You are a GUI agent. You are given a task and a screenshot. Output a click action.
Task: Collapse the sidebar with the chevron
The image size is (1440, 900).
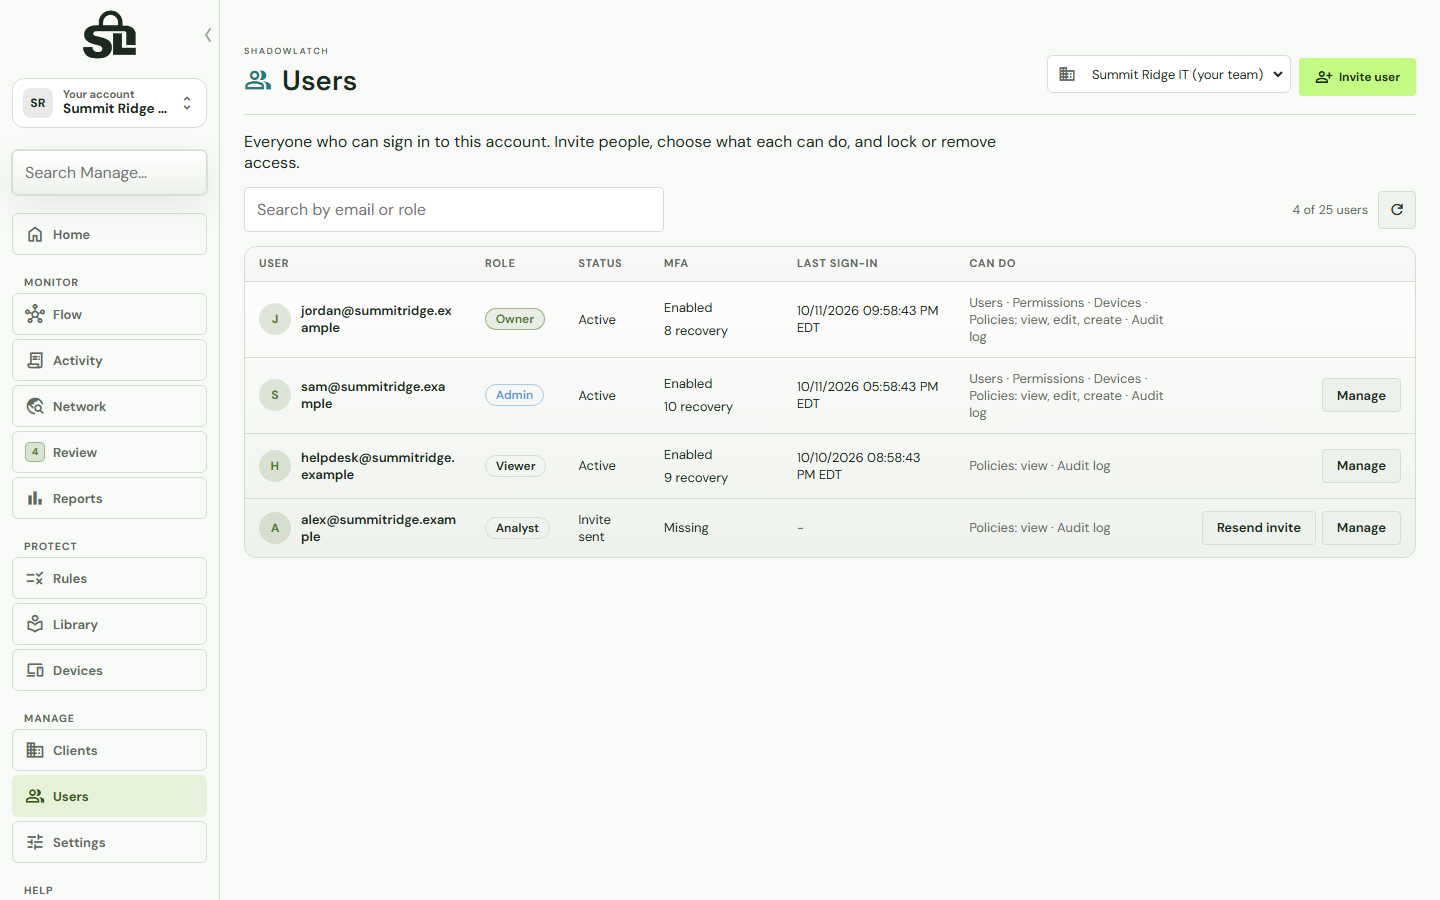(208, 35)
